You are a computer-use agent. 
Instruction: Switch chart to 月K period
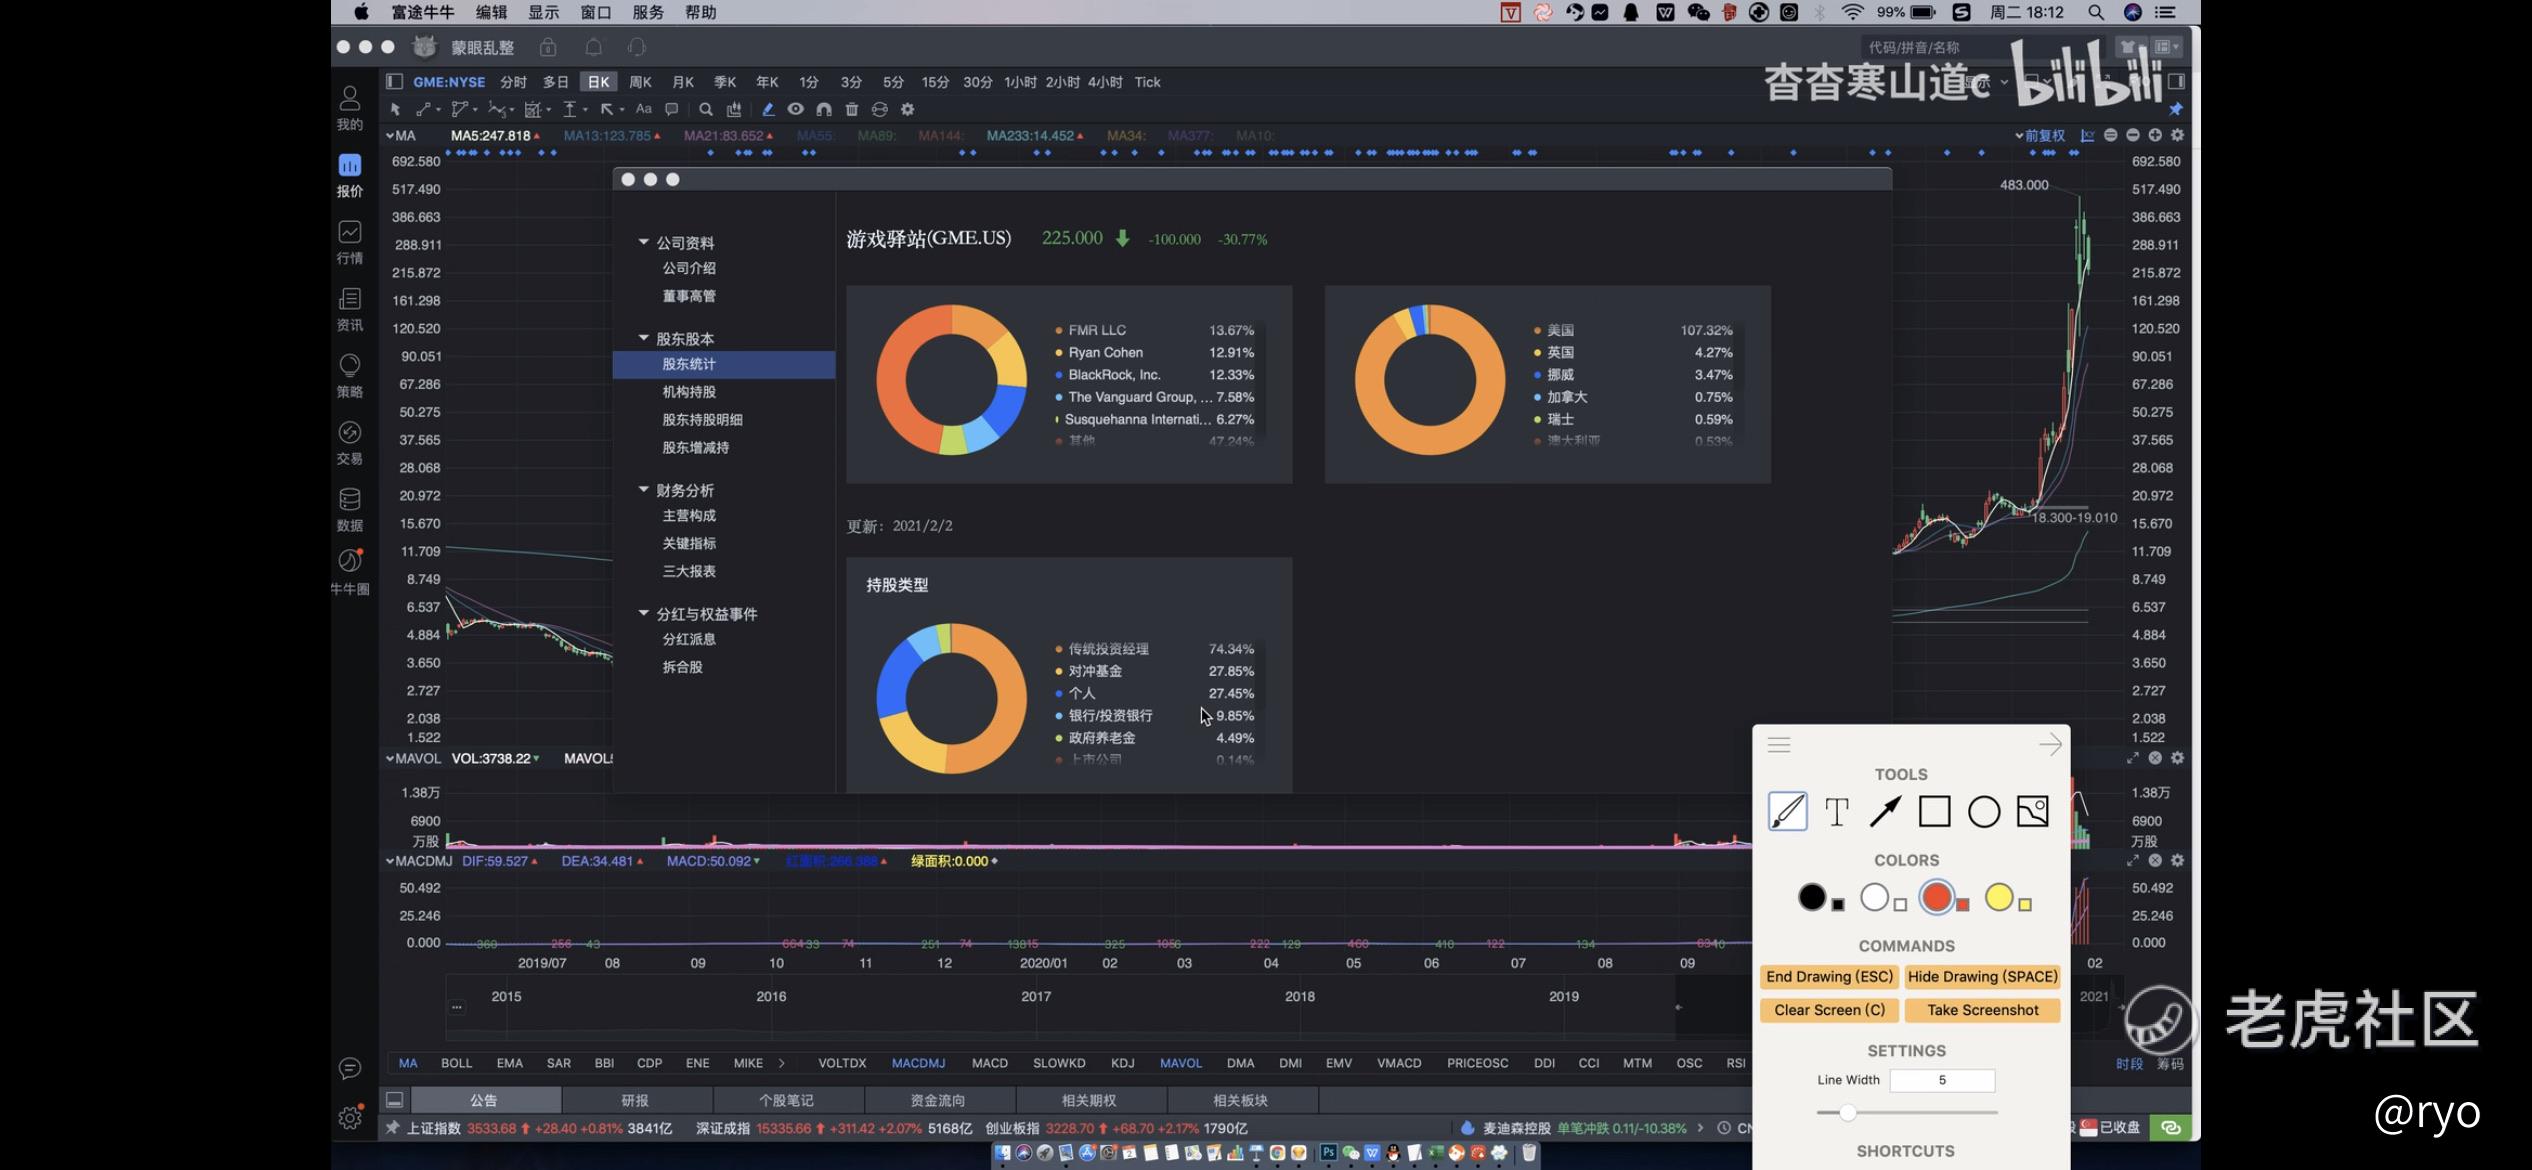[x=683, y=82]
